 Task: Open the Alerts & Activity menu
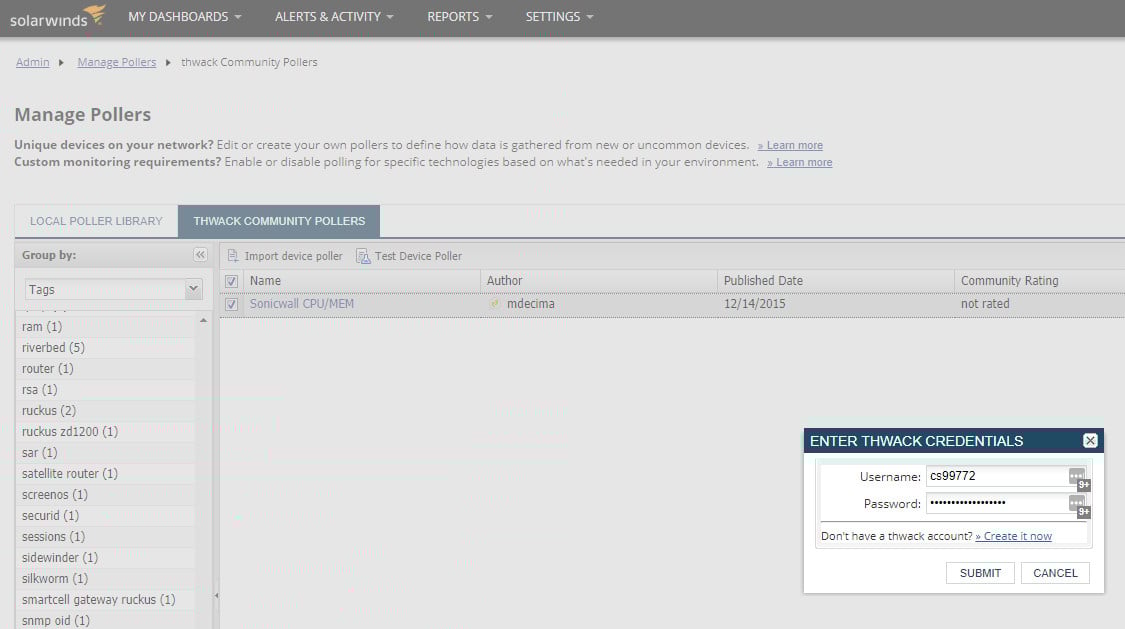pos(334,16)
